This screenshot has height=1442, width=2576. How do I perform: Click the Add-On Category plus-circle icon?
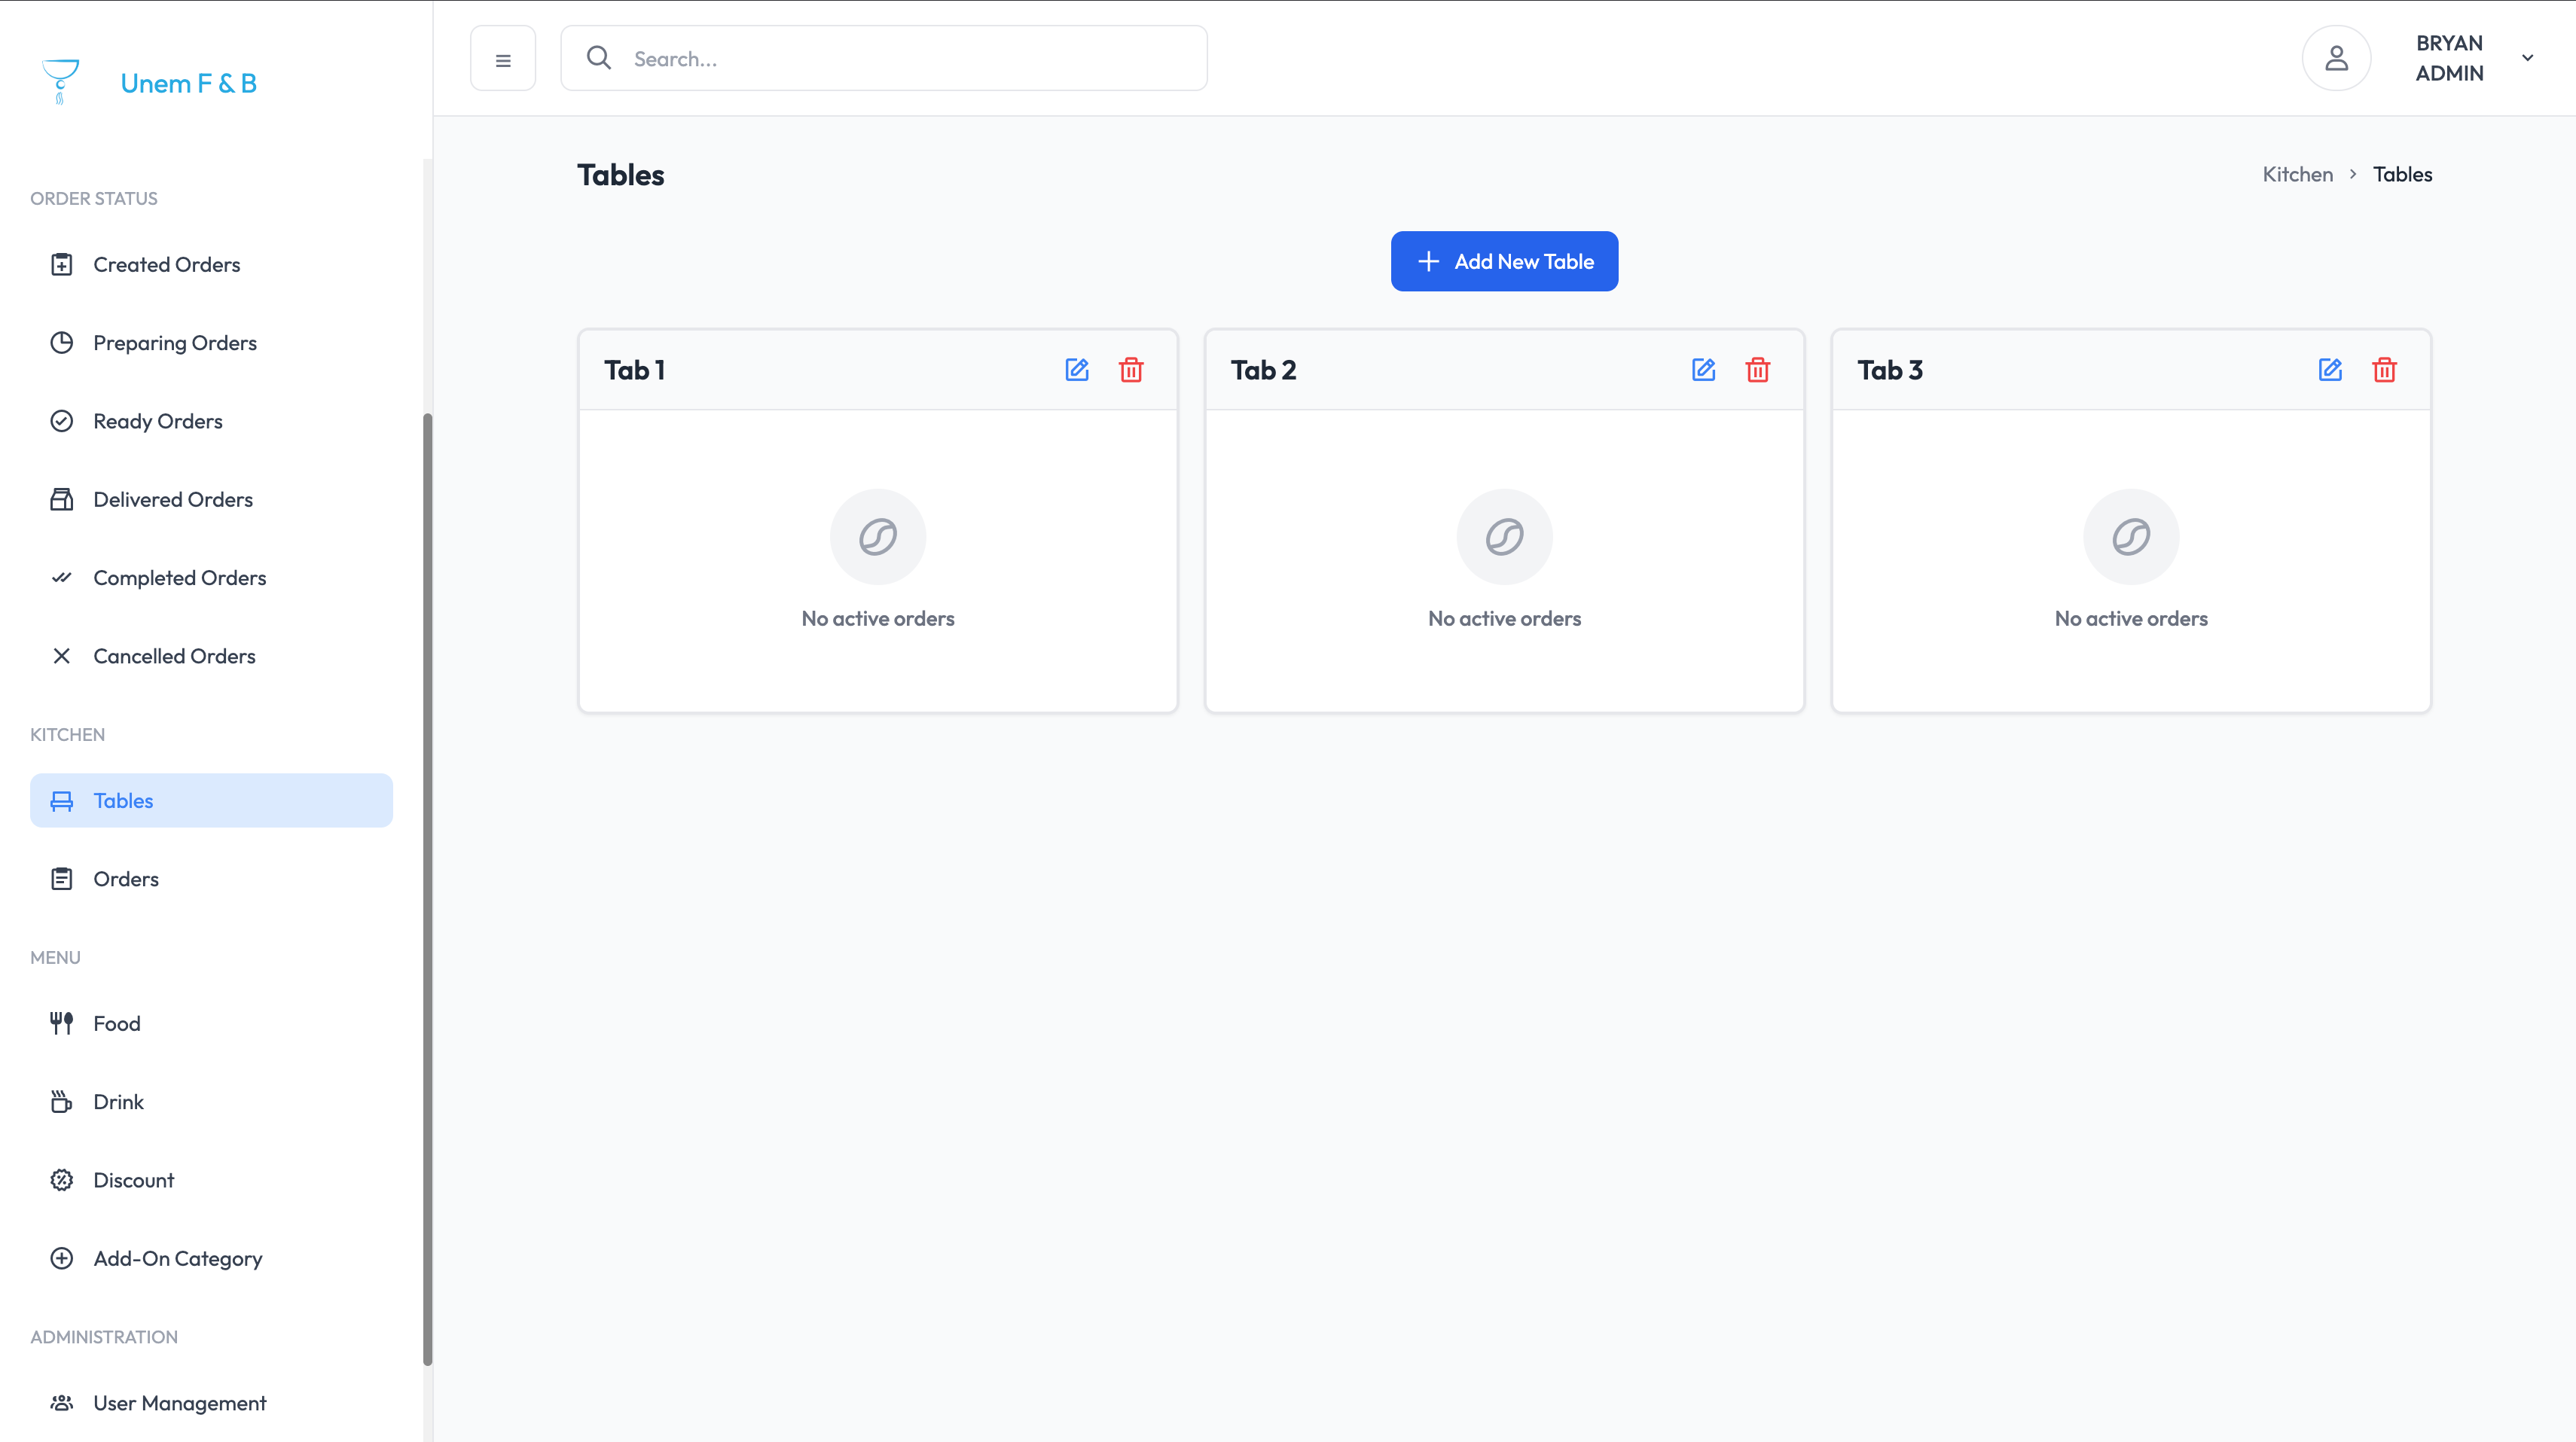(x=62, y=1258)
